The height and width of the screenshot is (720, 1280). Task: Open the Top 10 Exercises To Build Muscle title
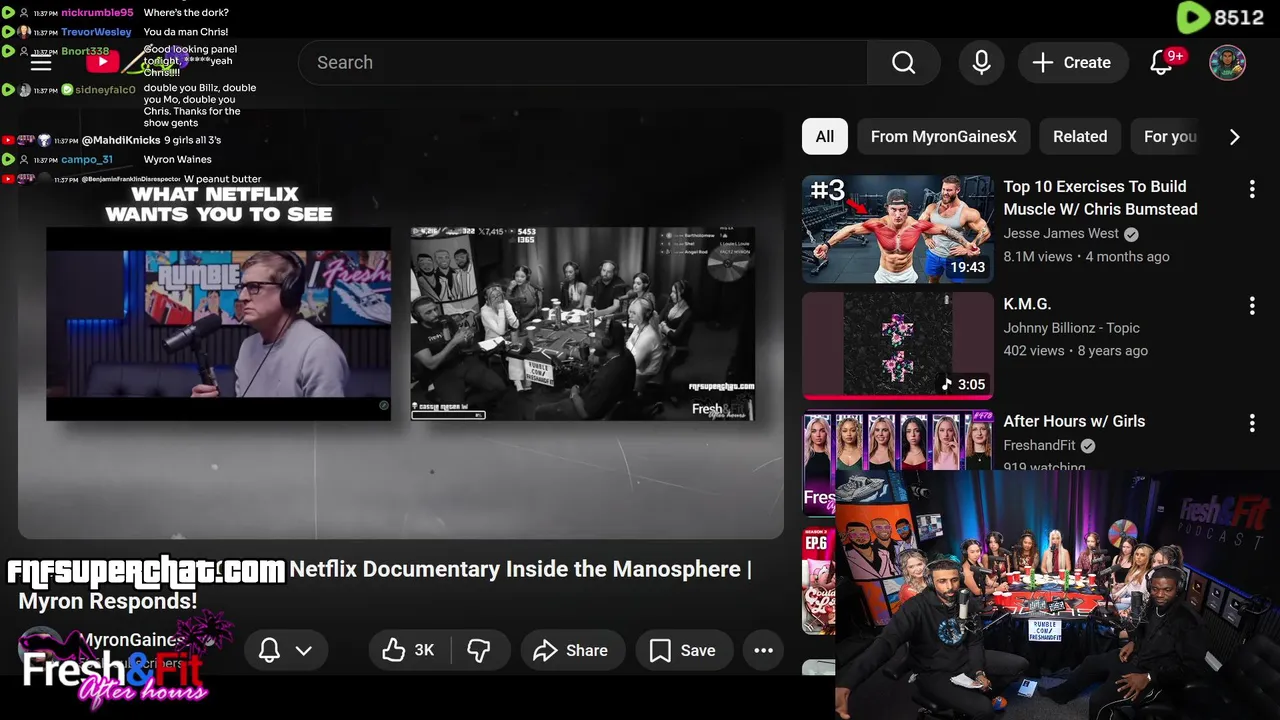1100,198
